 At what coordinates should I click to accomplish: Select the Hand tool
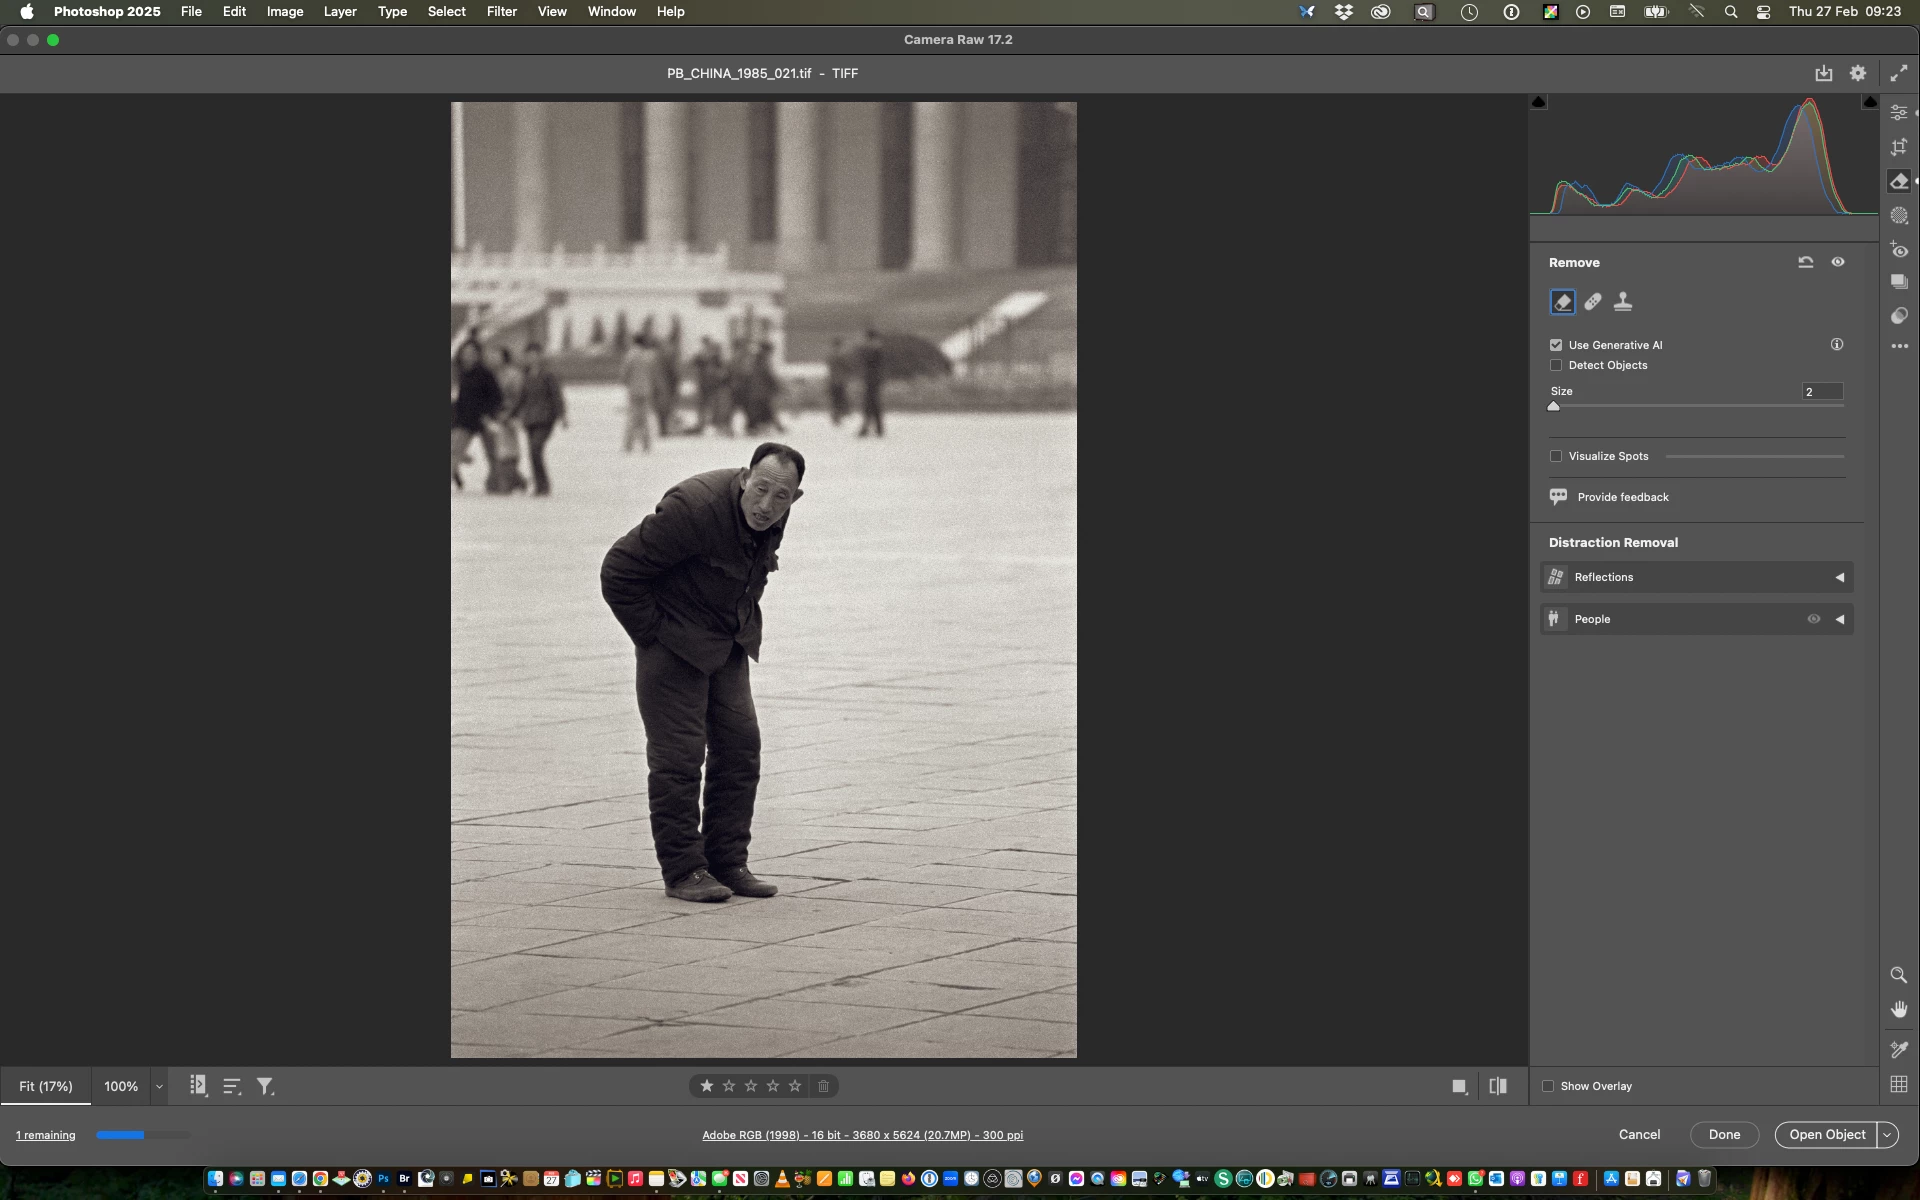pos(1898,1009)
